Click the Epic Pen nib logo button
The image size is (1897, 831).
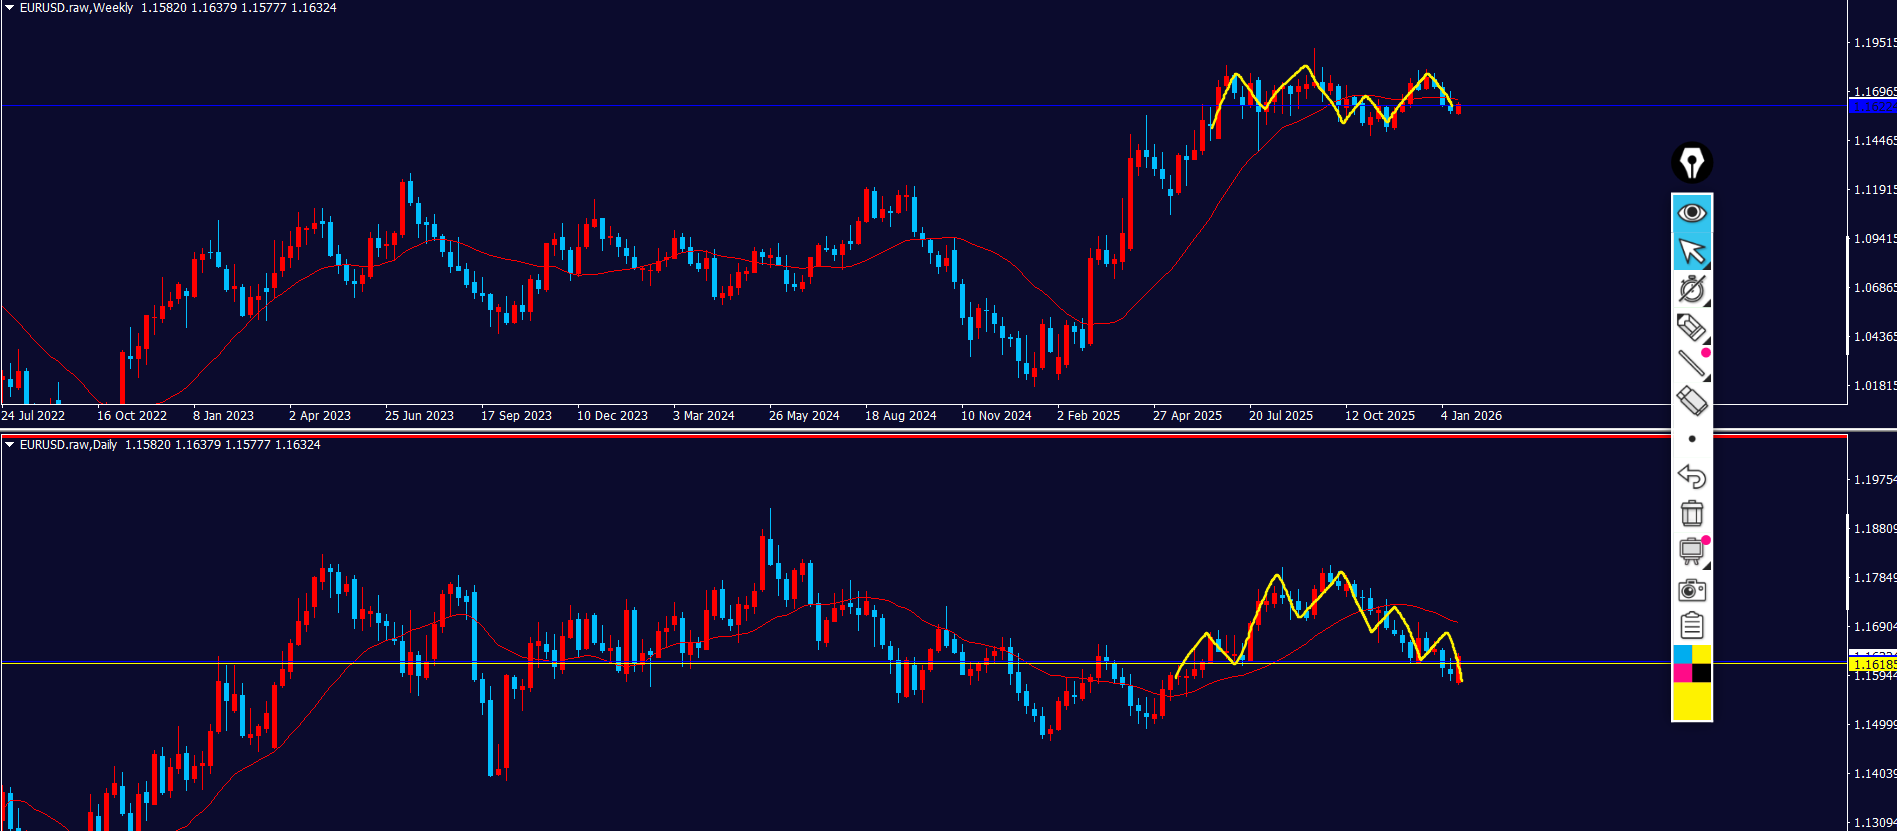click(x=1691, y=163)
